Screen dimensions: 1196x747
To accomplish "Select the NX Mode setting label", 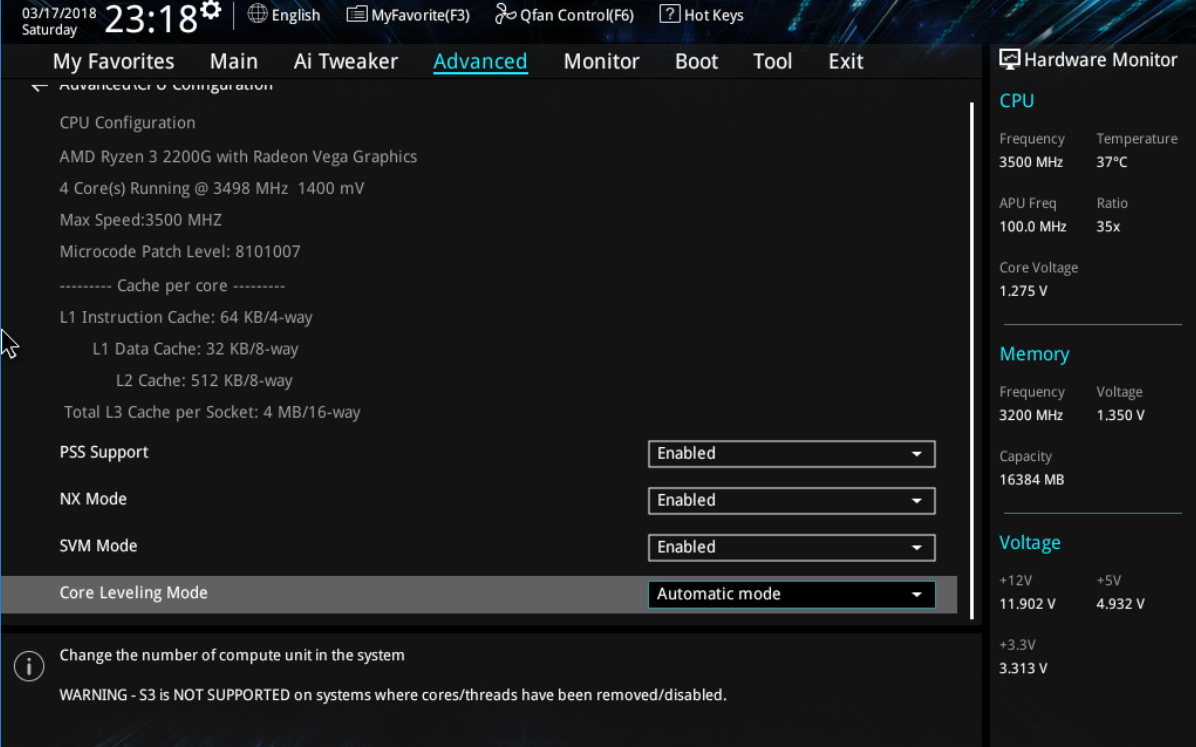I will click(93, 499).
